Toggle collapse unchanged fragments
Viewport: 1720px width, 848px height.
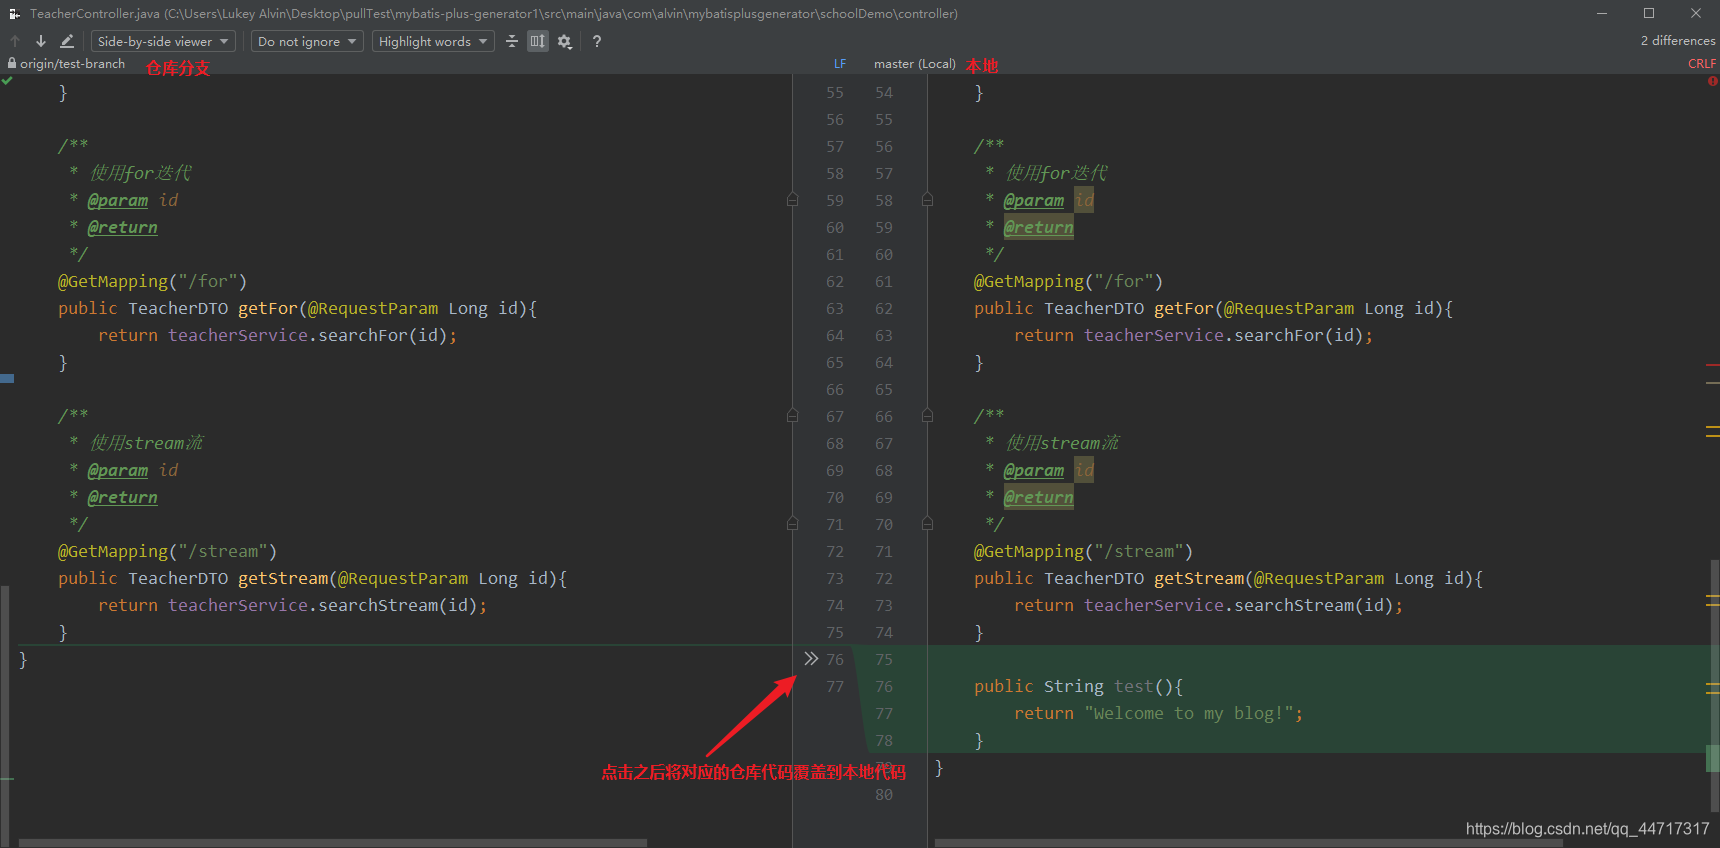(512, 41)
